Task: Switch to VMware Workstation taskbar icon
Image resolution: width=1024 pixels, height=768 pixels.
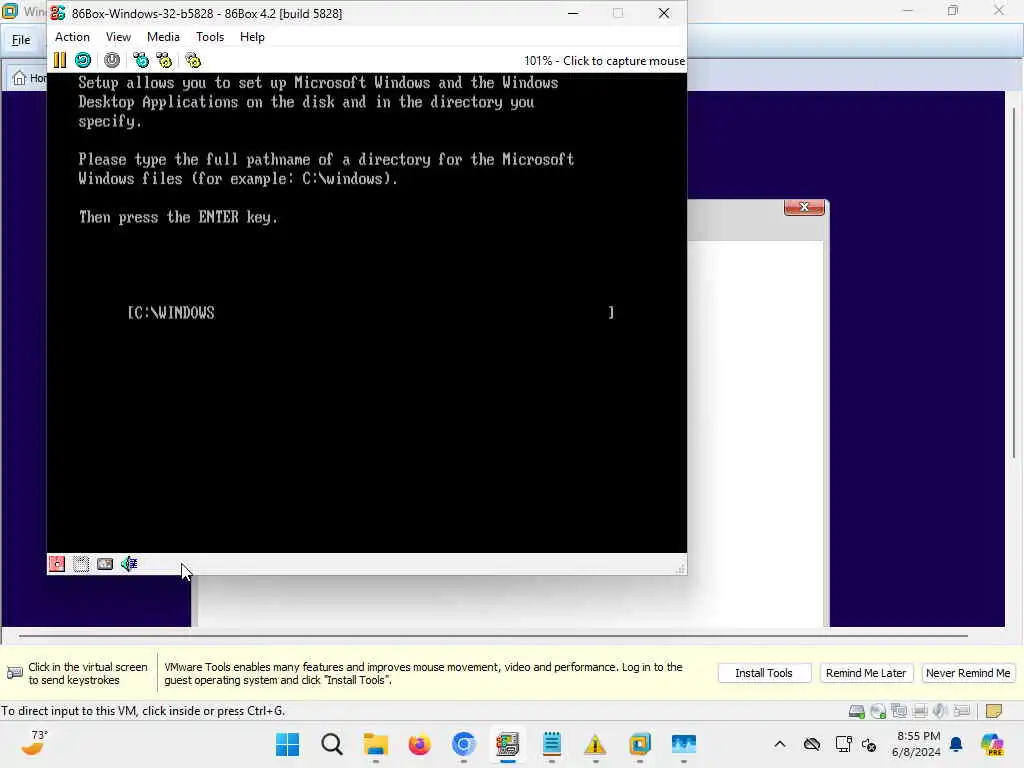Action: [x=640, y=744]
